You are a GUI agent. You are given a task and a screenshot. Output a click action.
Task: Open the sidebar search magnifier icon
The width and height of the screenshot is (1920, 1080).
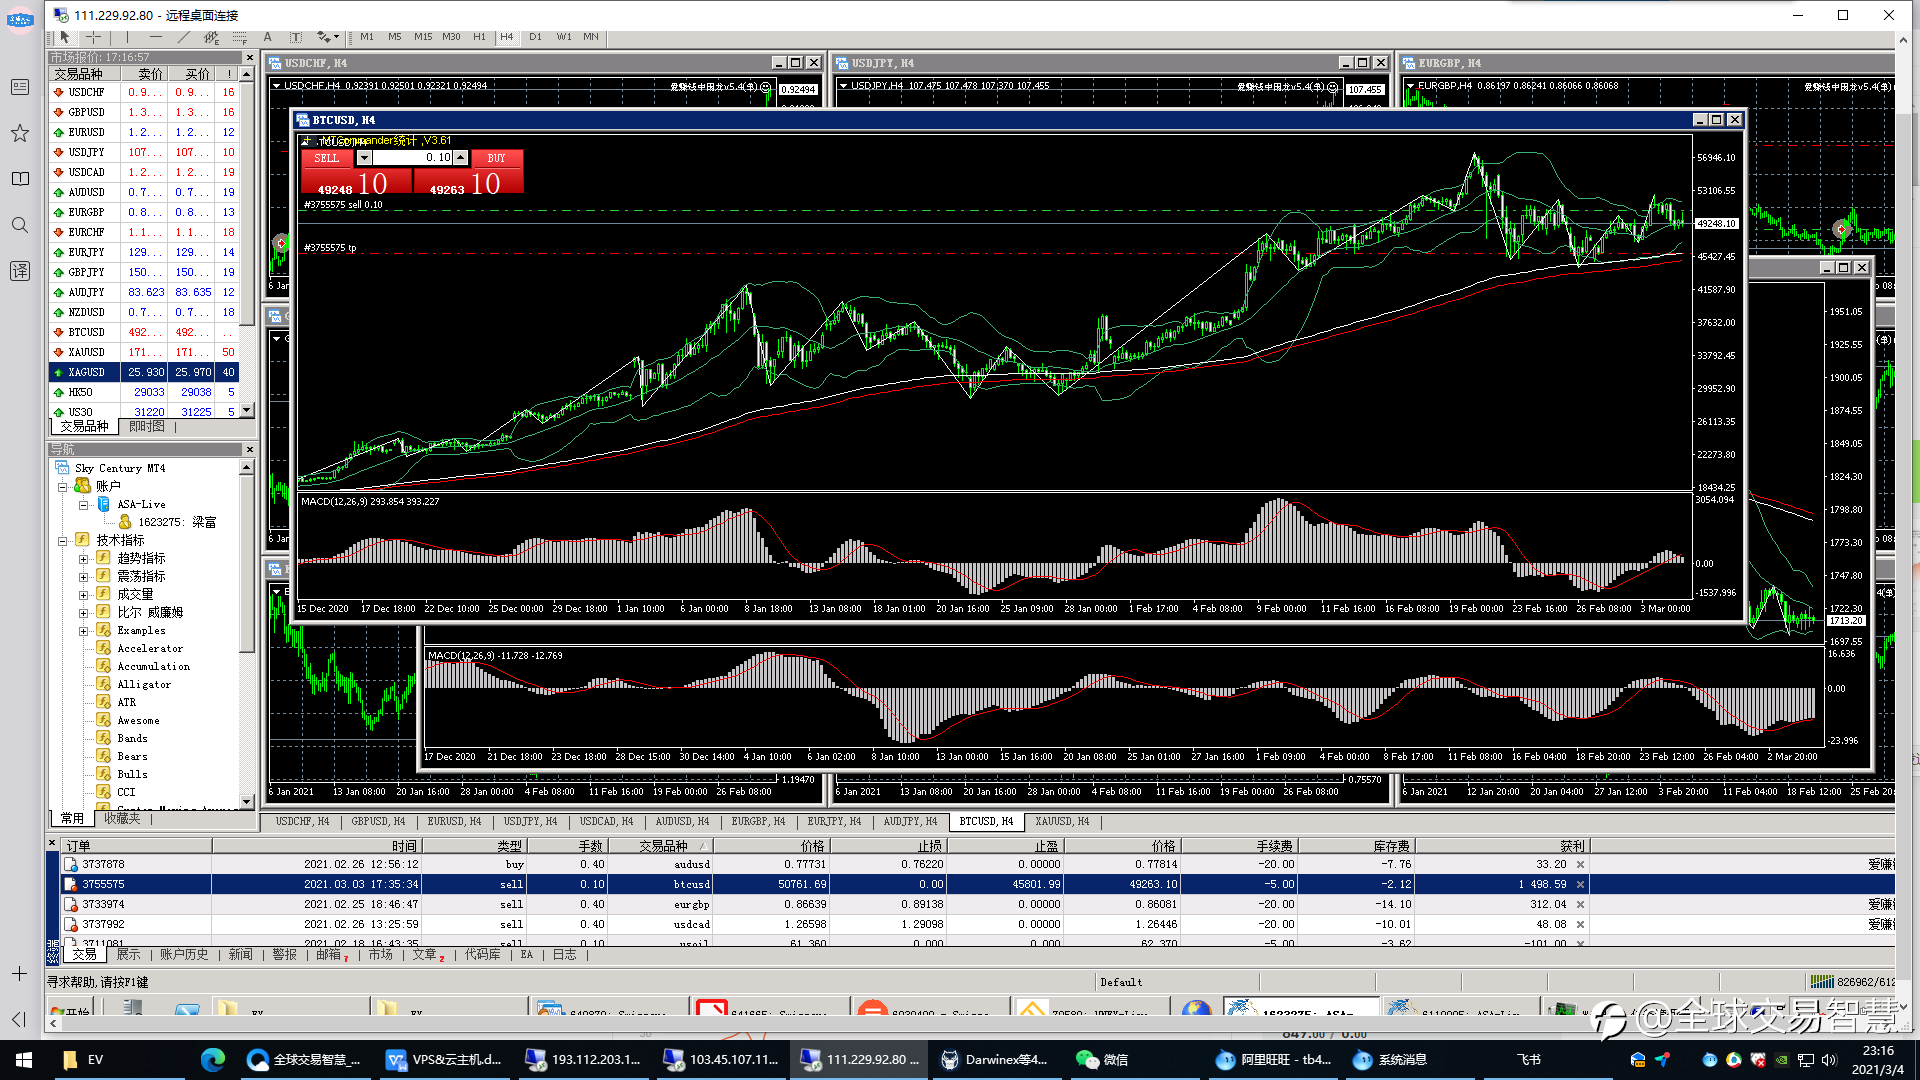[20, 225]
